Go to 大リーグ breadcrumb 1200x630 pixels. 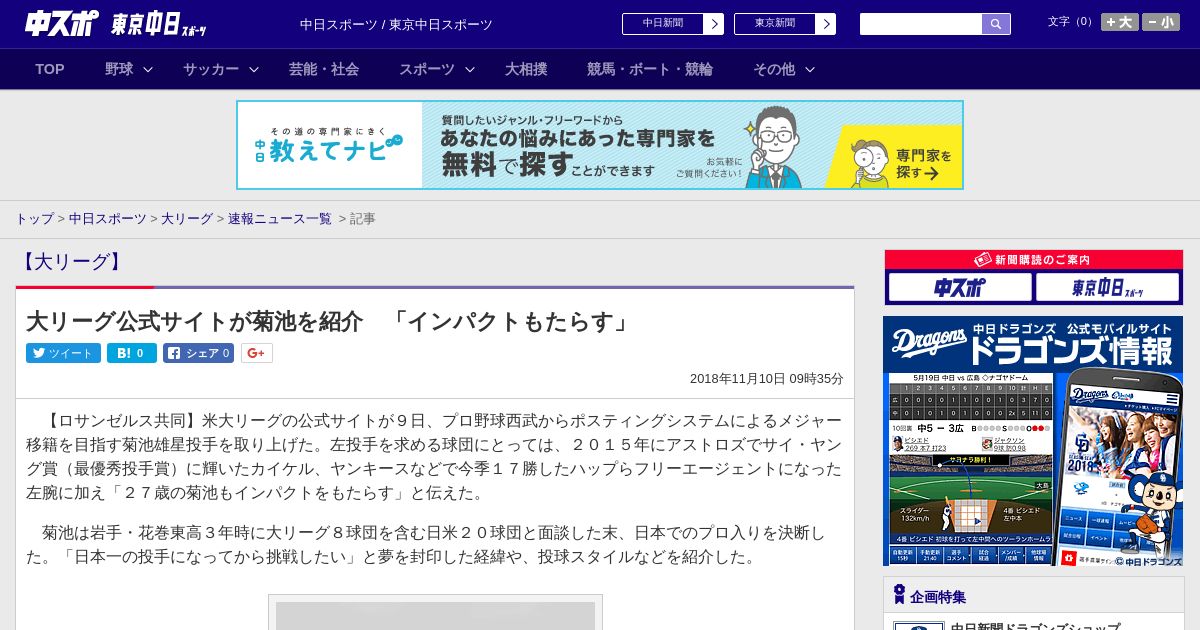(187, 218)
